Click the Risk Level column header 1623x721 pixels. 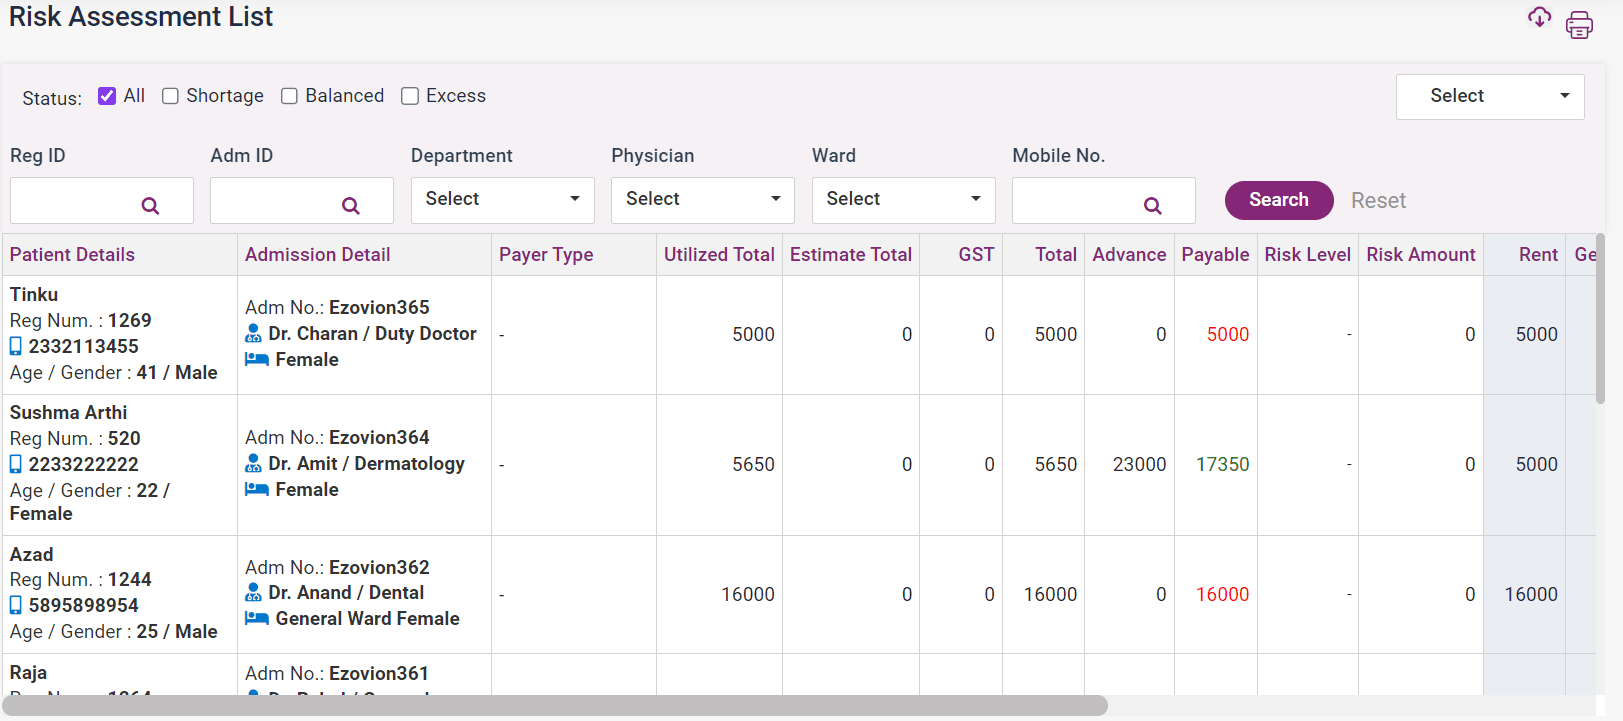(x=1307, y=255)
